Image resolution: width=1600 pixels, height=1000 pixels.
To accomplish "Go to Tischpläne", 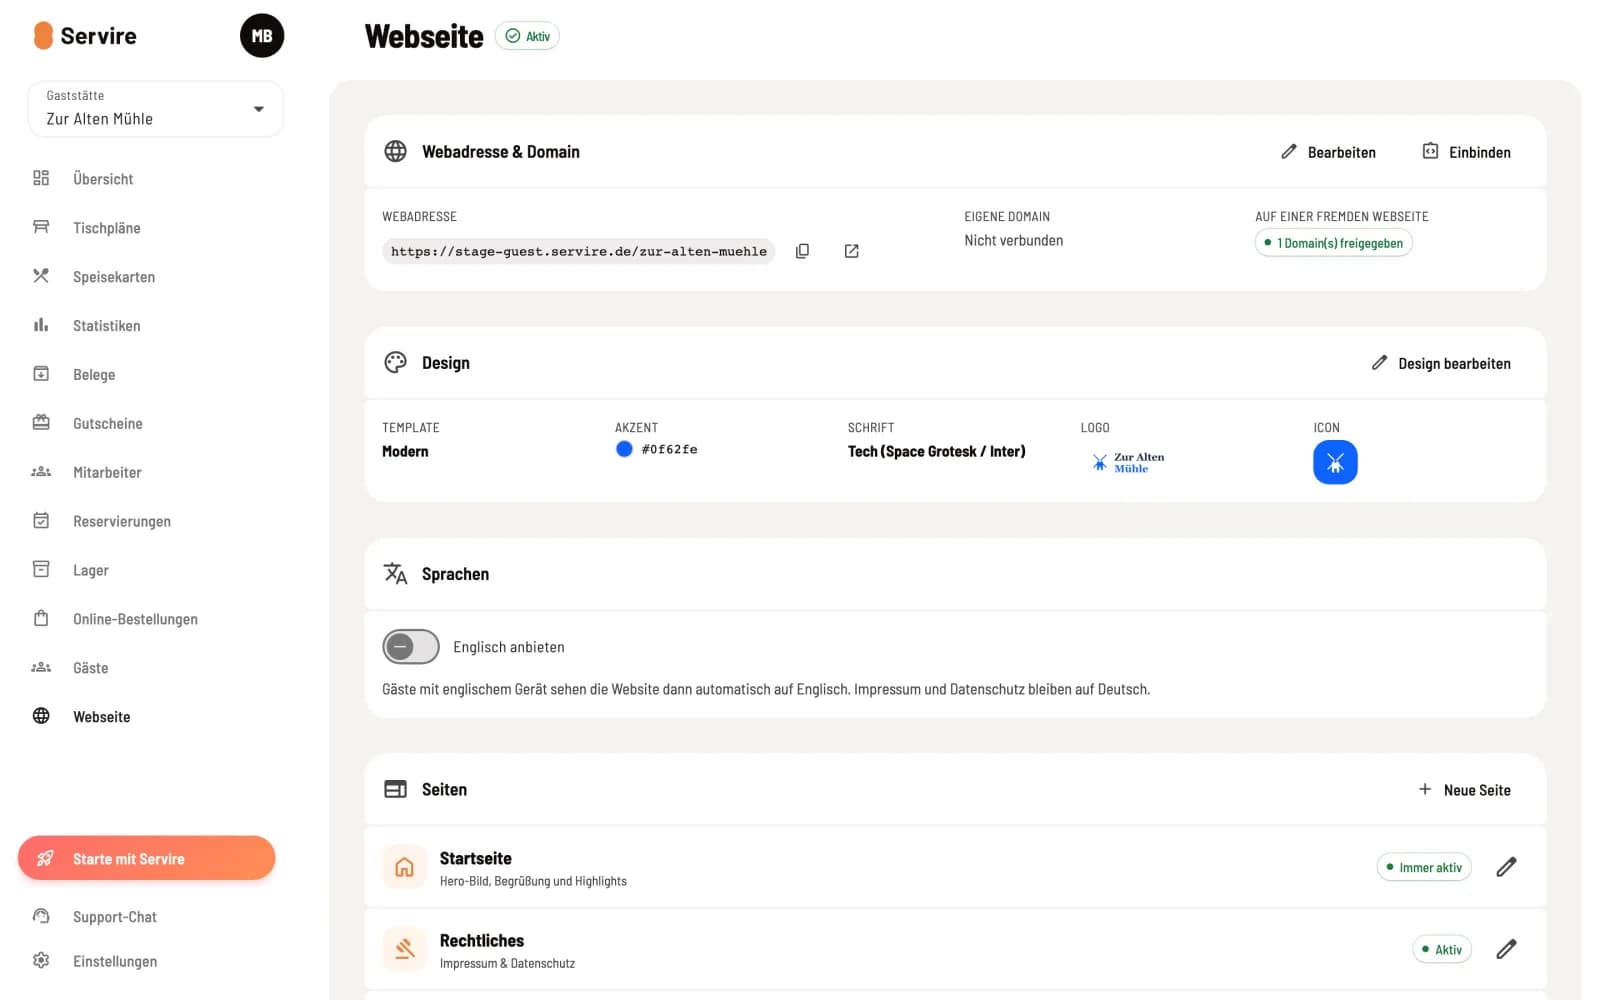I will click(x=106, y=228).
